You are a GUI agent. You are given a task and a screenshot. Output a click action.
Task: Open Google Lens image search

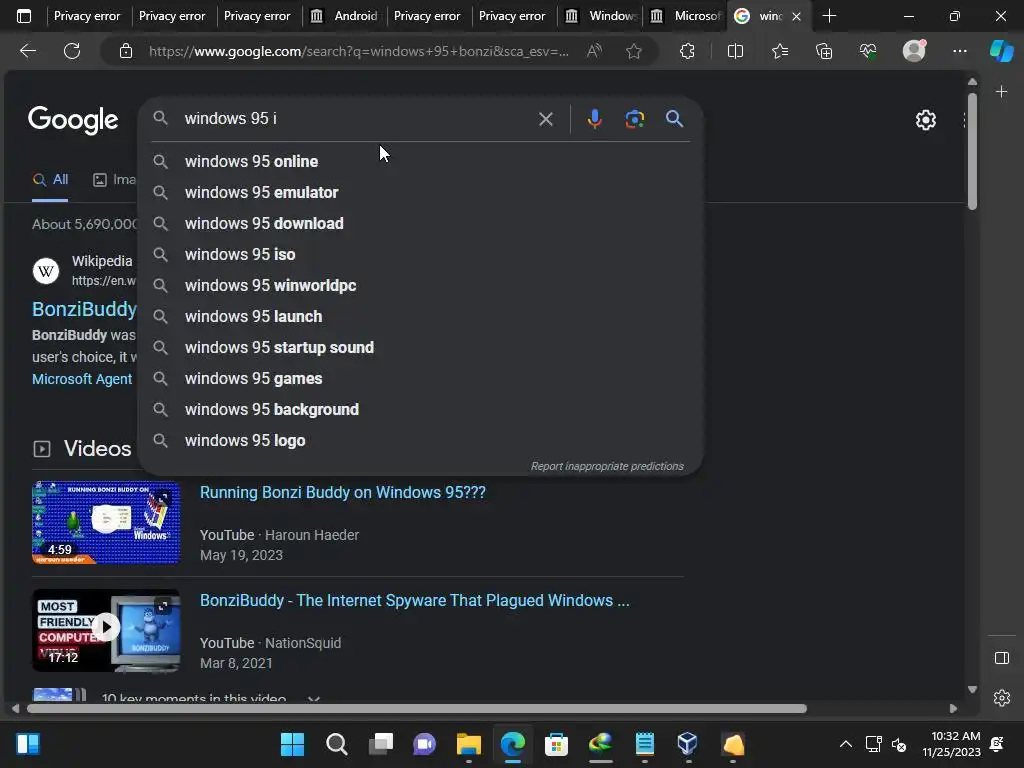(x=634, y=119)
